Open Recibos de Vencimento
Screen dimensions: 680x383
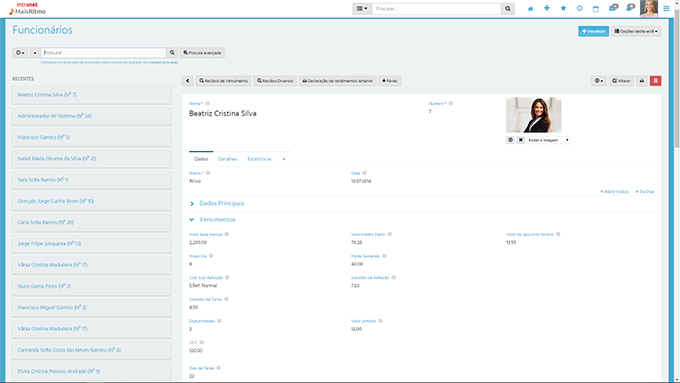tap(223, 81)
